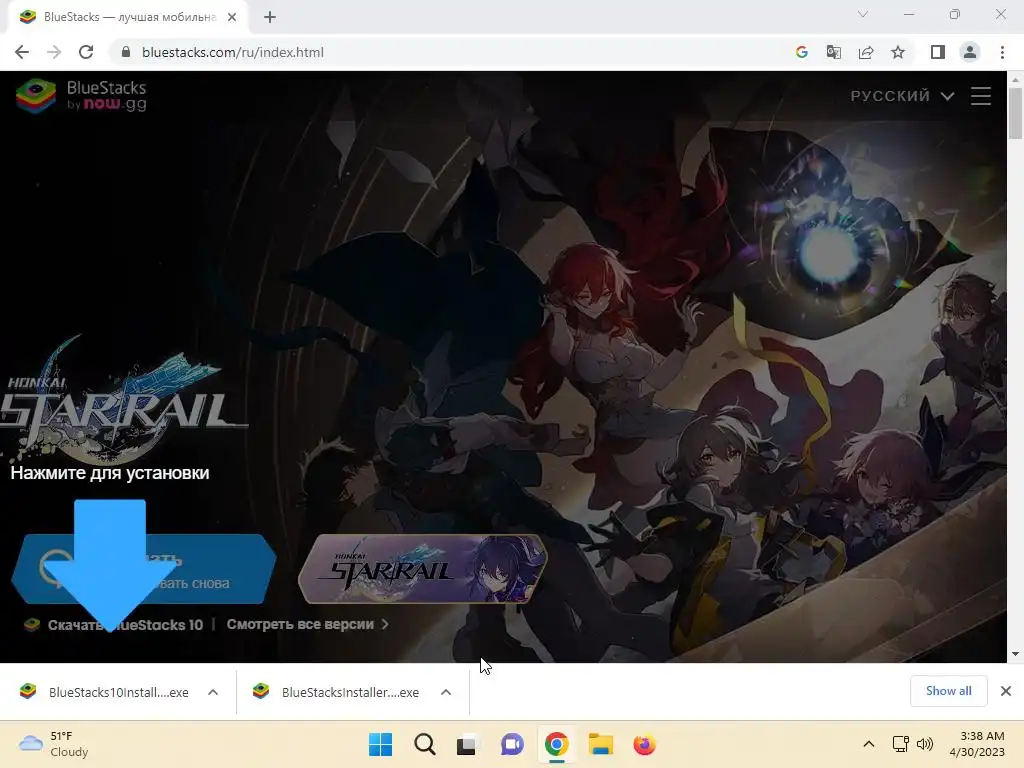The width and height of the screenshot is (1024, 768).
Task: Click the blue BlueStacks download button
Action: 144,569
